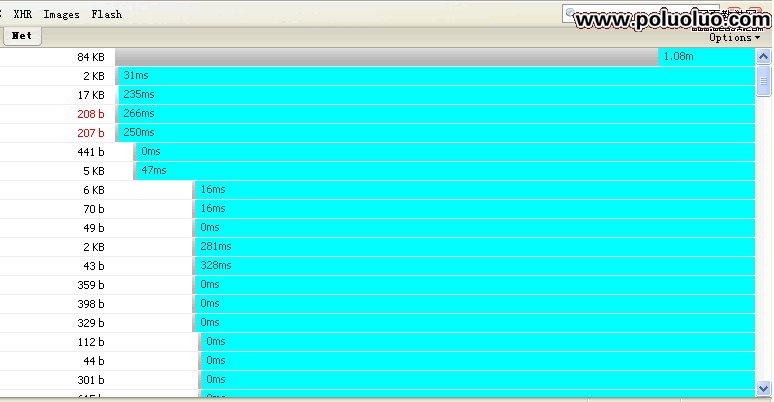Click the 281ms timeline bar
Viewport: 774px width, 402px height.
pyautogui.click(x=474, y=247)
